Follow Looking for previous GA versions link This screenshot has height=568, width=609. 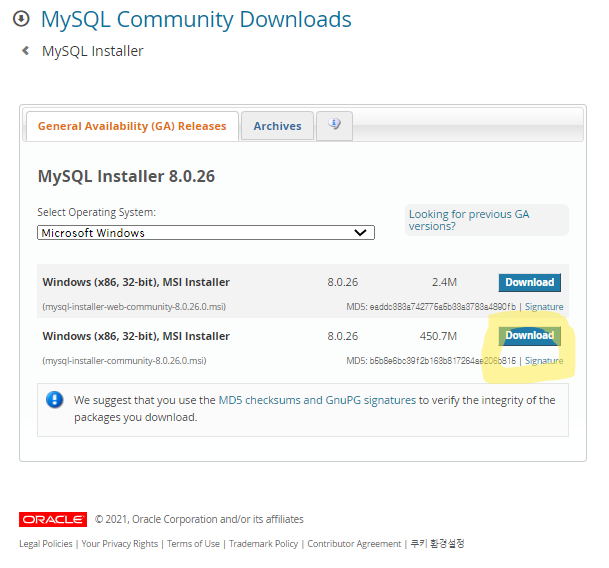pyautogui.click(x=469, y=220)
